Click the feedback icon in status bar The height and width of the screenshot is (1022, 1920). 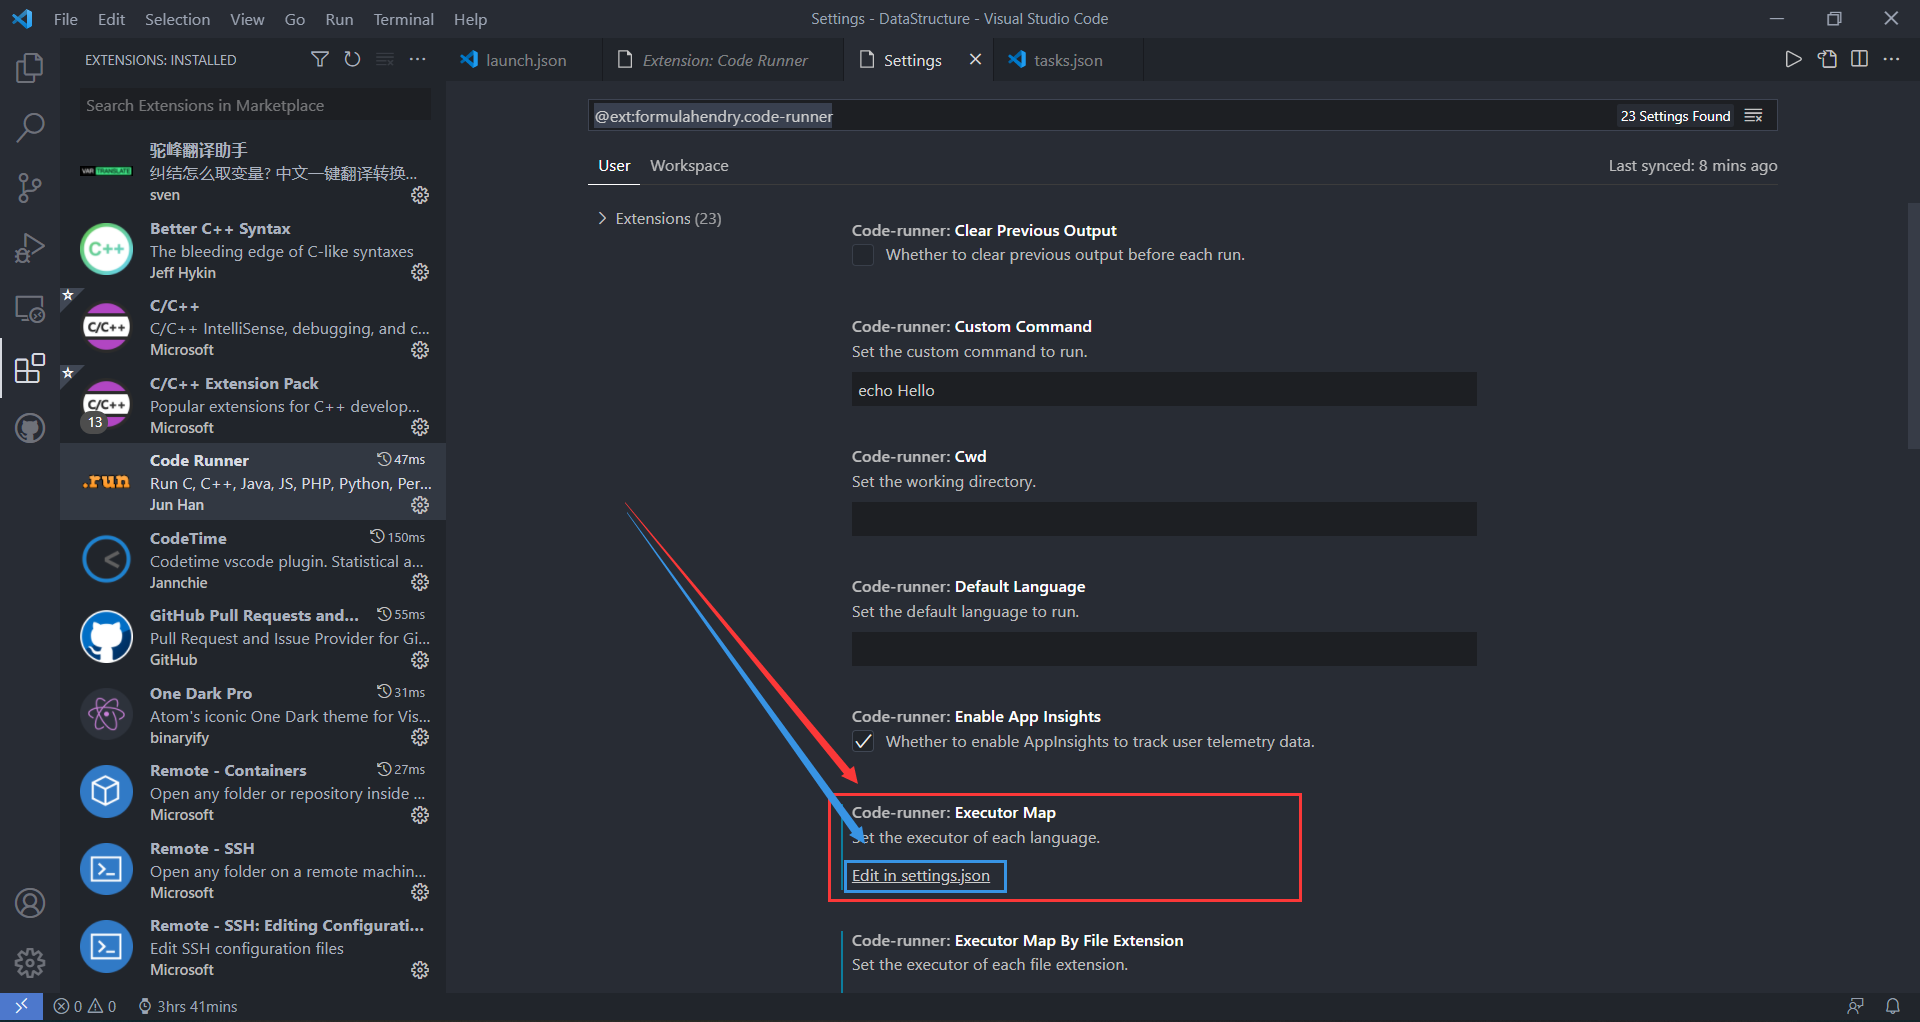click(1855, 1006)
